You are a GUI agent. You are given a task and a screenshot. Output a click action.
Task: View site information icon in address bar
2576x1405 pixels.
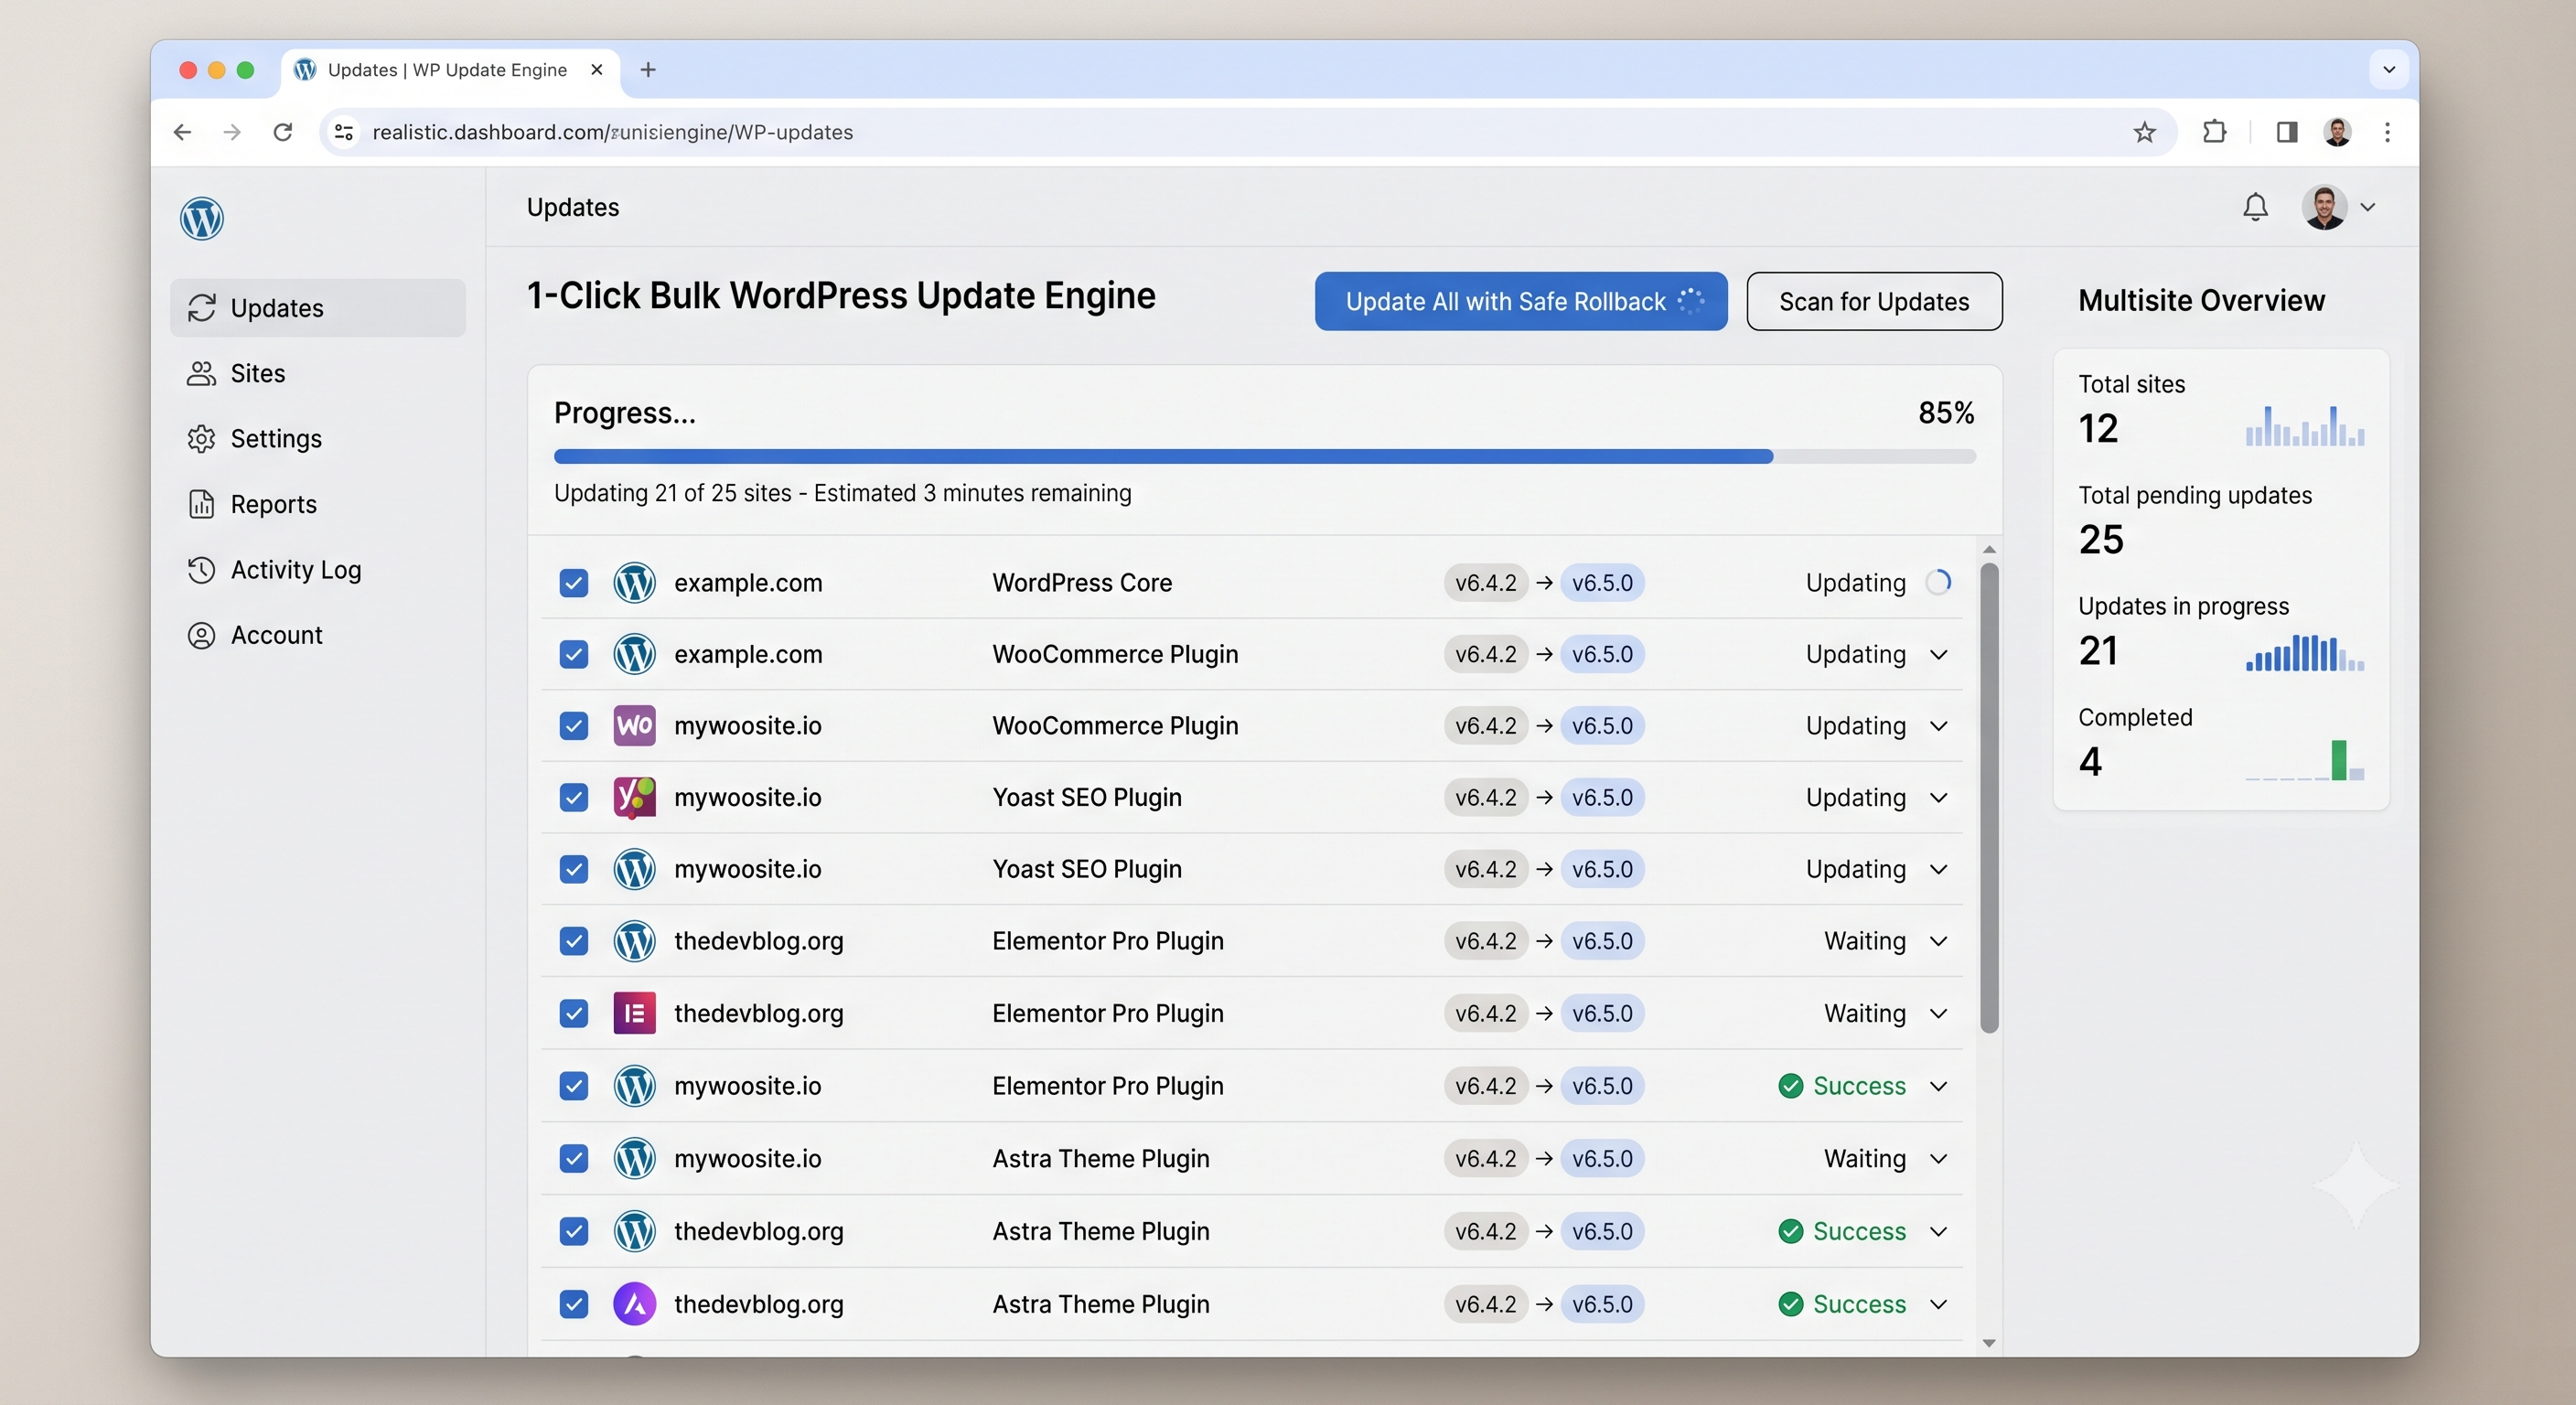click(x=344, y=132)
